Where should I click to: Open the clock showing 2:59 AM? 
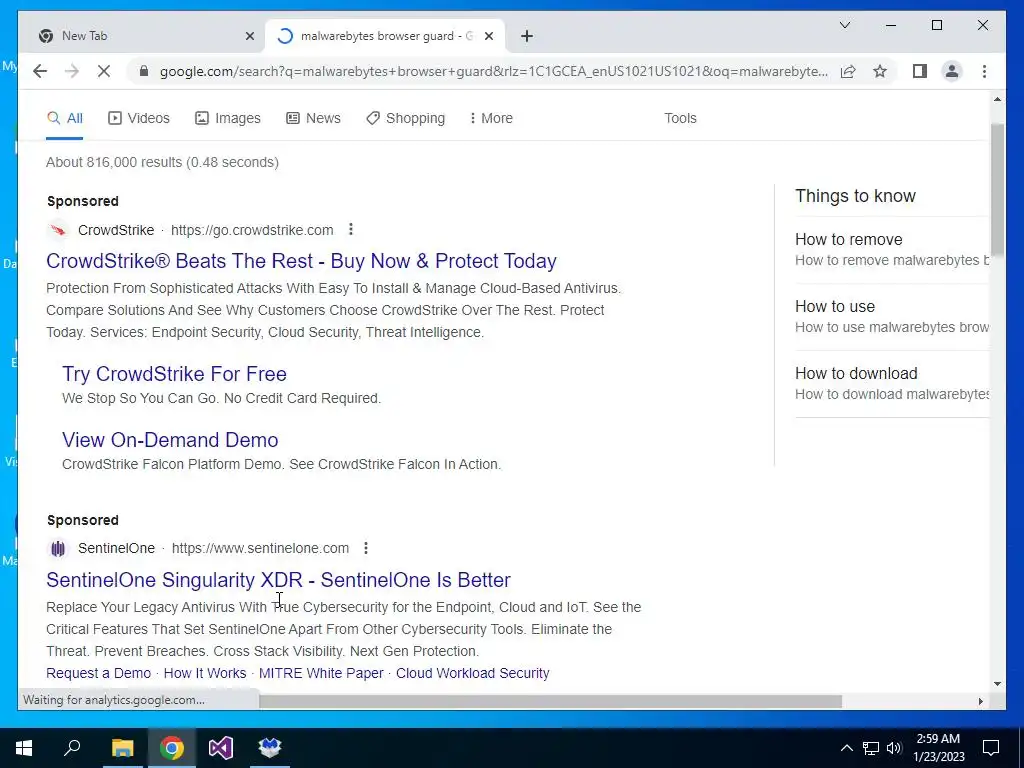[938, 748]
